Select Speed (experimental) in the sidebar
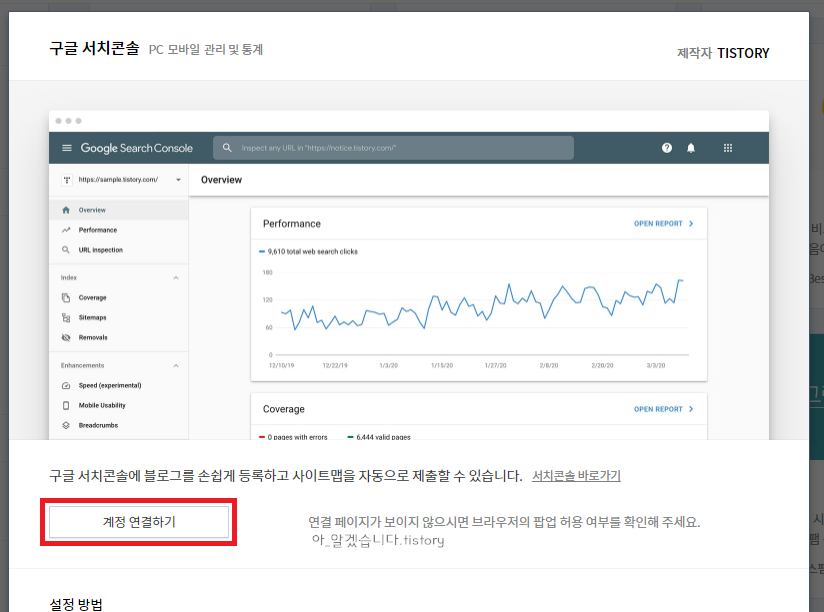This screenshot has height=612, width=824. click(x=119, y=386)
